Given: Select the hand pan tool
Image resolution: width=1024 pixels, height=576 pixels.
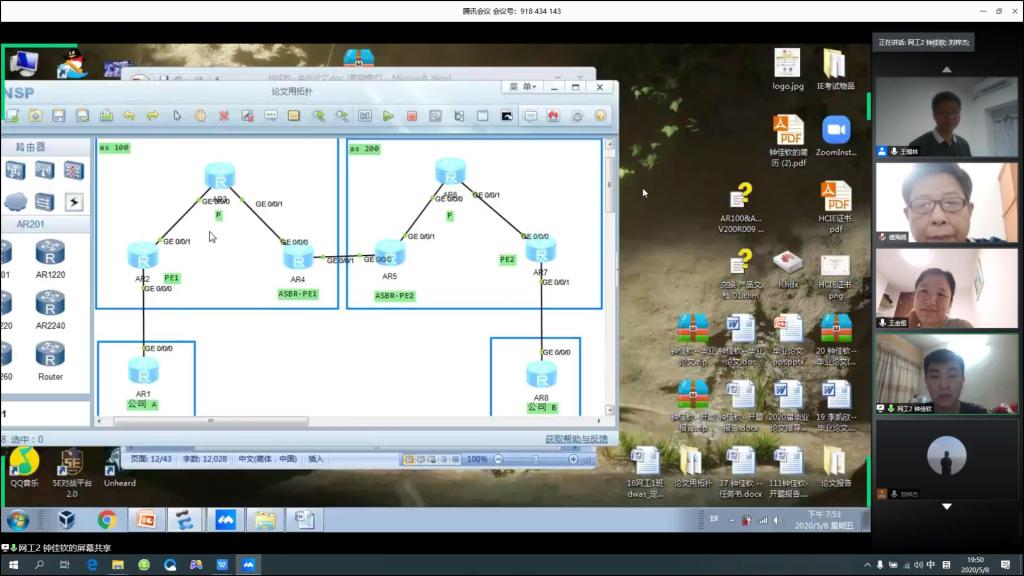Looking at the screenshot, I should tap(200, 116).
